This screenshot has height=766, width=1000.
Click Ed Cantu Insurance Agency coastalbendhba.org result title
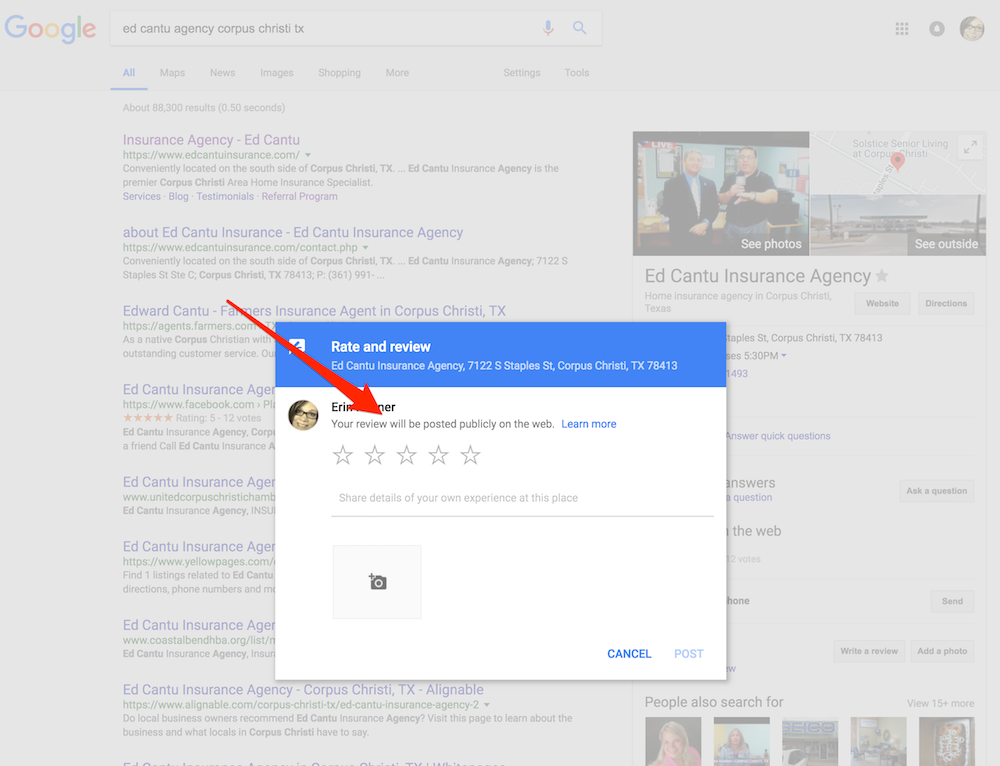point(198,625)
